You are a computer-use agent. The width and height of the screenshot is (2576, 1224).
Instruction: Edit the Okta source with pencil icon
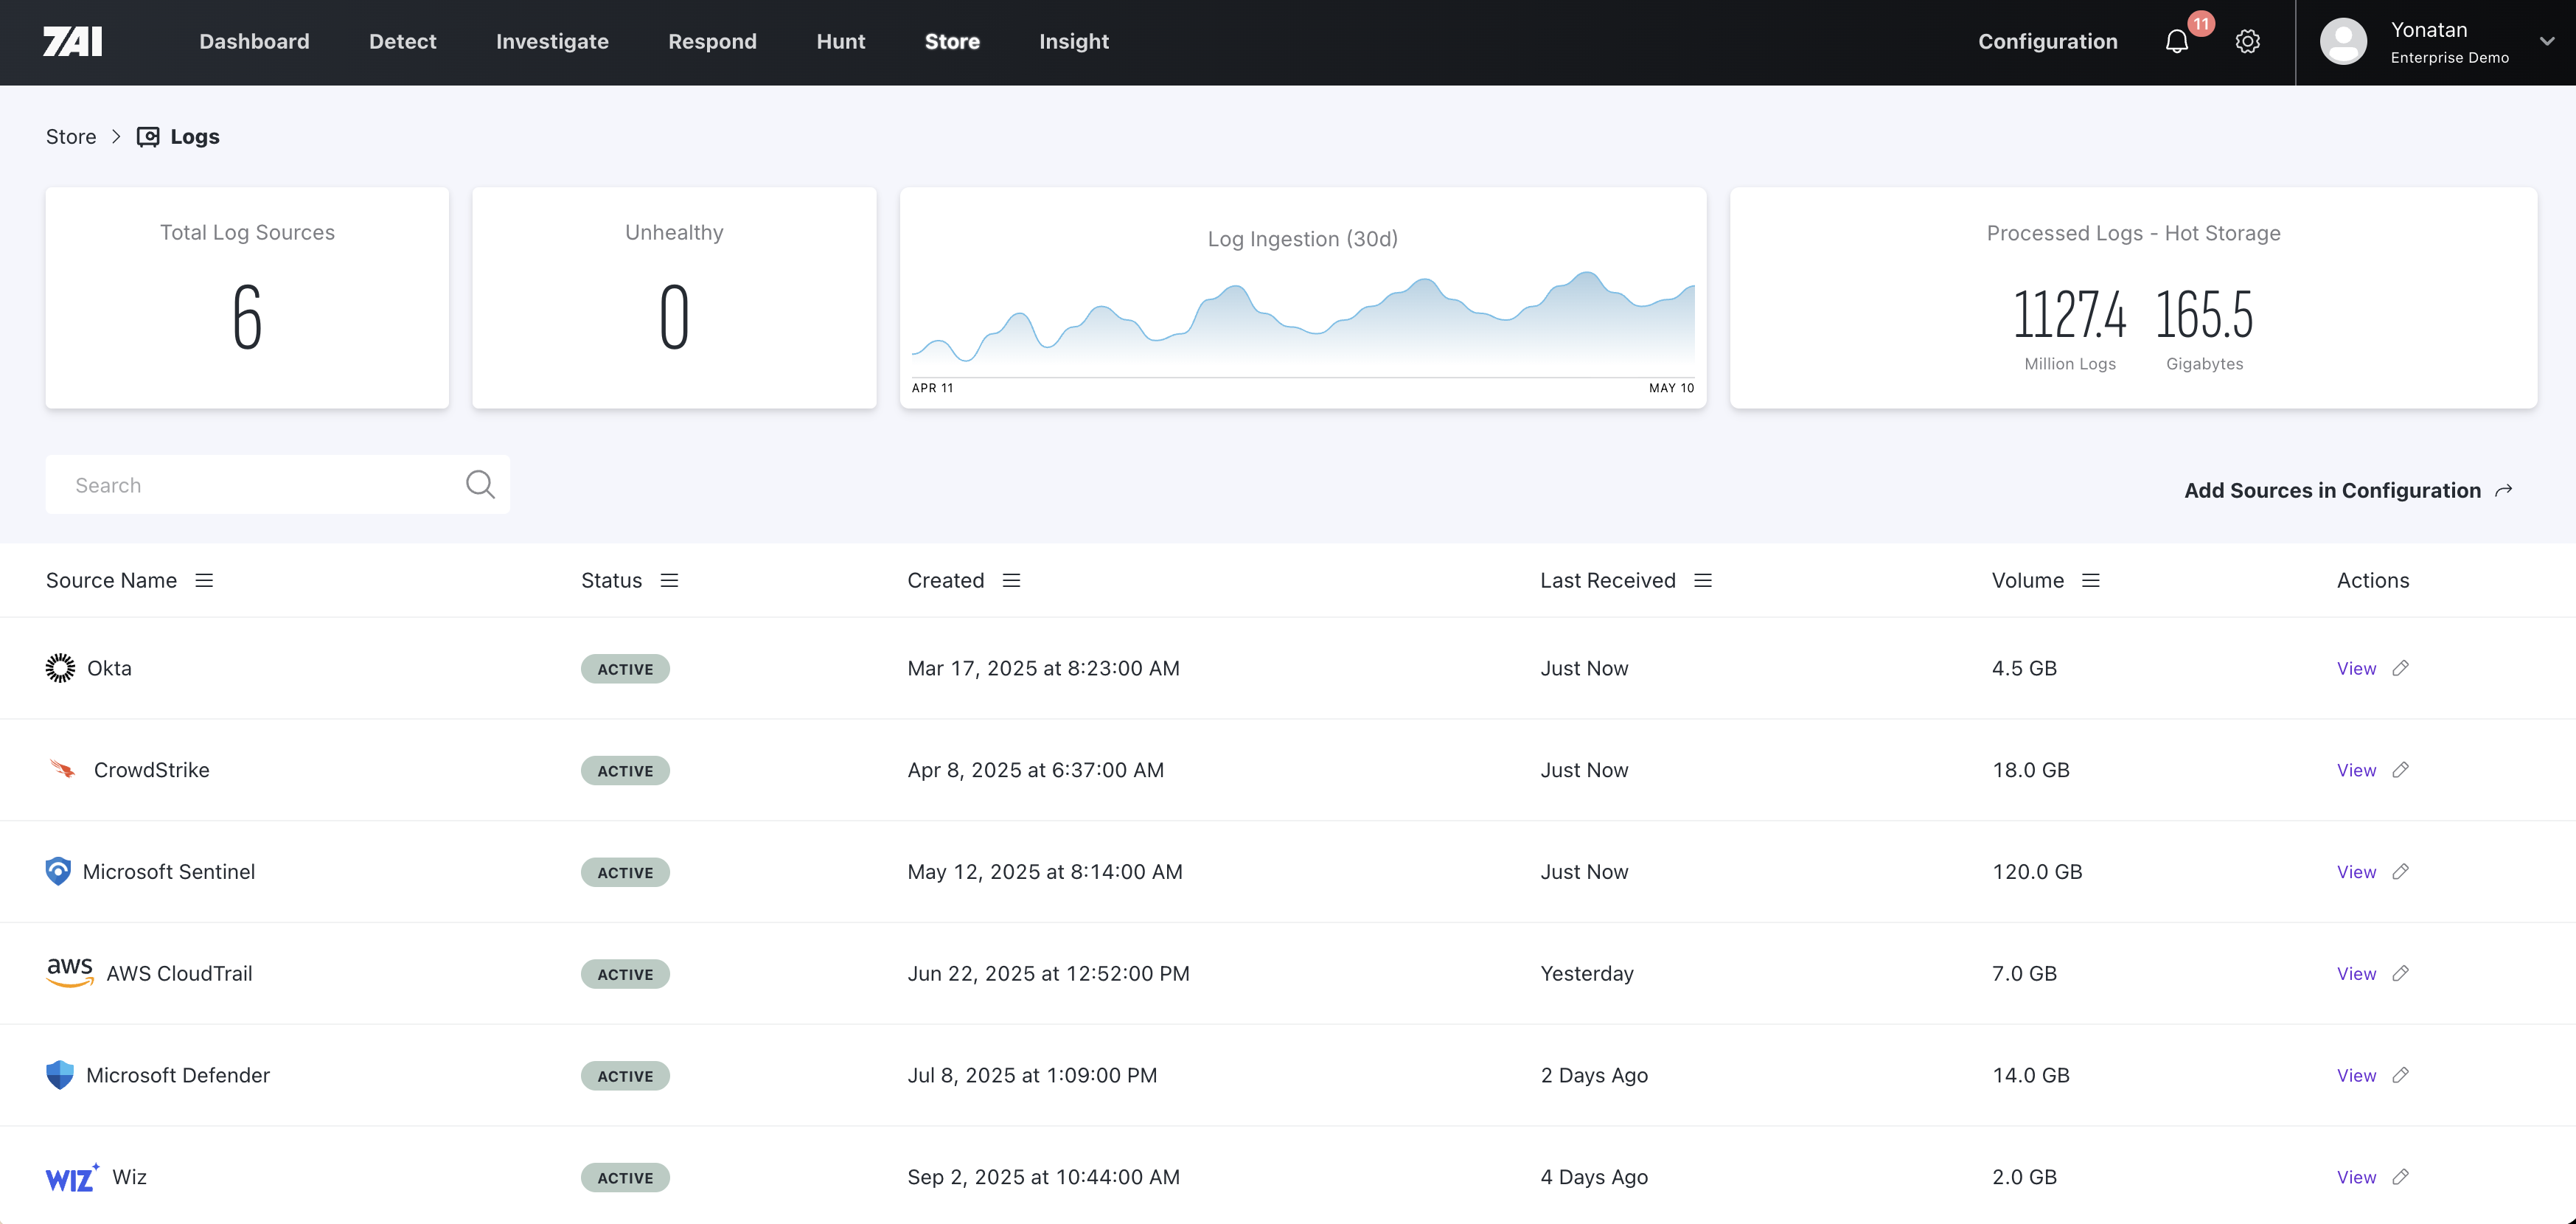coord(2400,668)
